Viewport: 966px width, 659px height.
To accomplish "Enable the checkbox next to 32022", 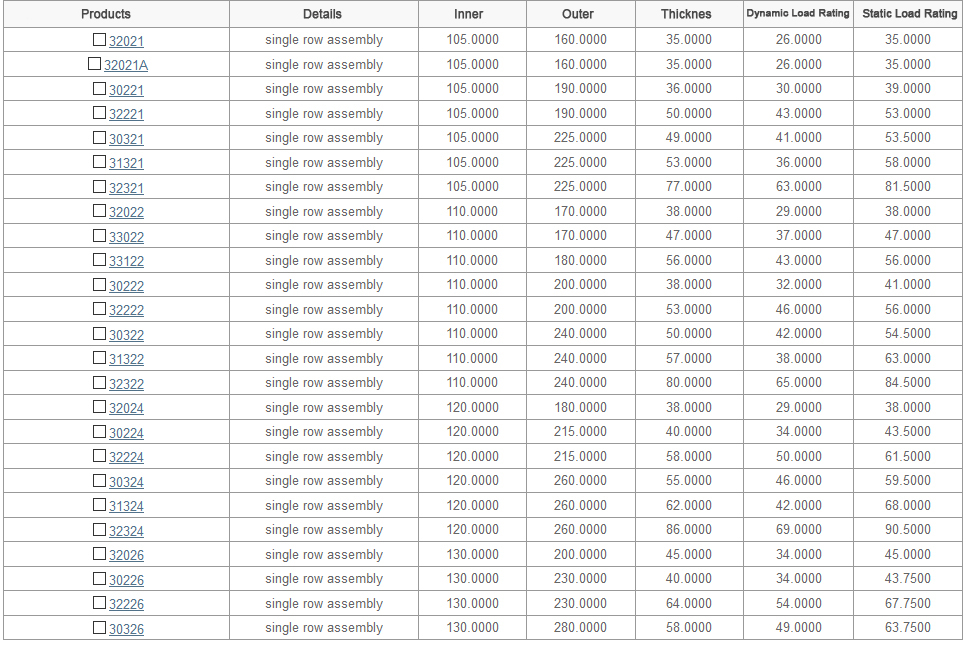I will (x=99, y=211).
